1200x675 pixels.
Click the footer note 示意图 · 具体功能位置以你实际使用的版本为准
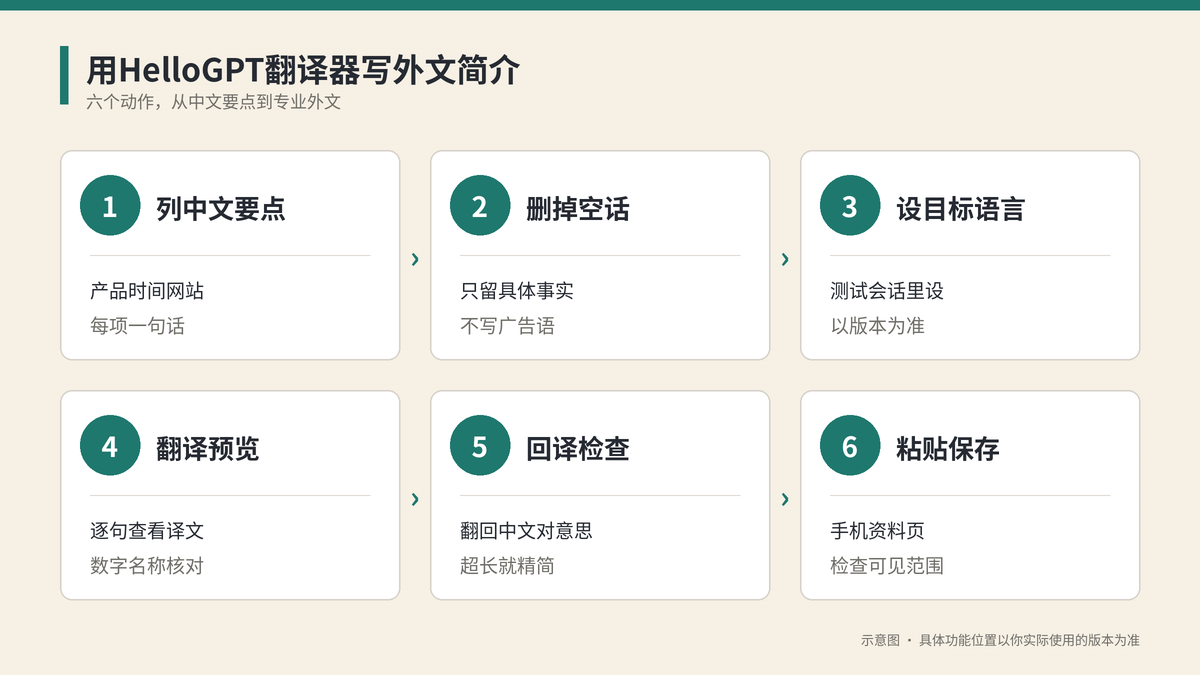click(x=1000, y=640)
